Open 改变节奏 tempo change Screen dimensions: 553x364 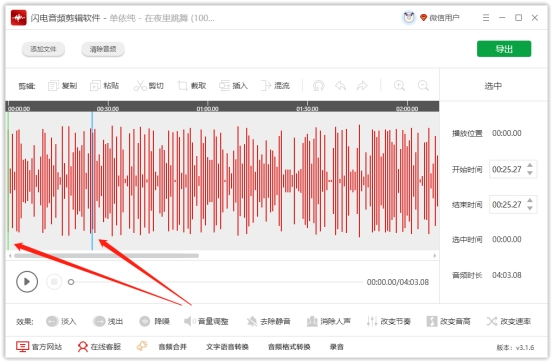coord(389,321)
